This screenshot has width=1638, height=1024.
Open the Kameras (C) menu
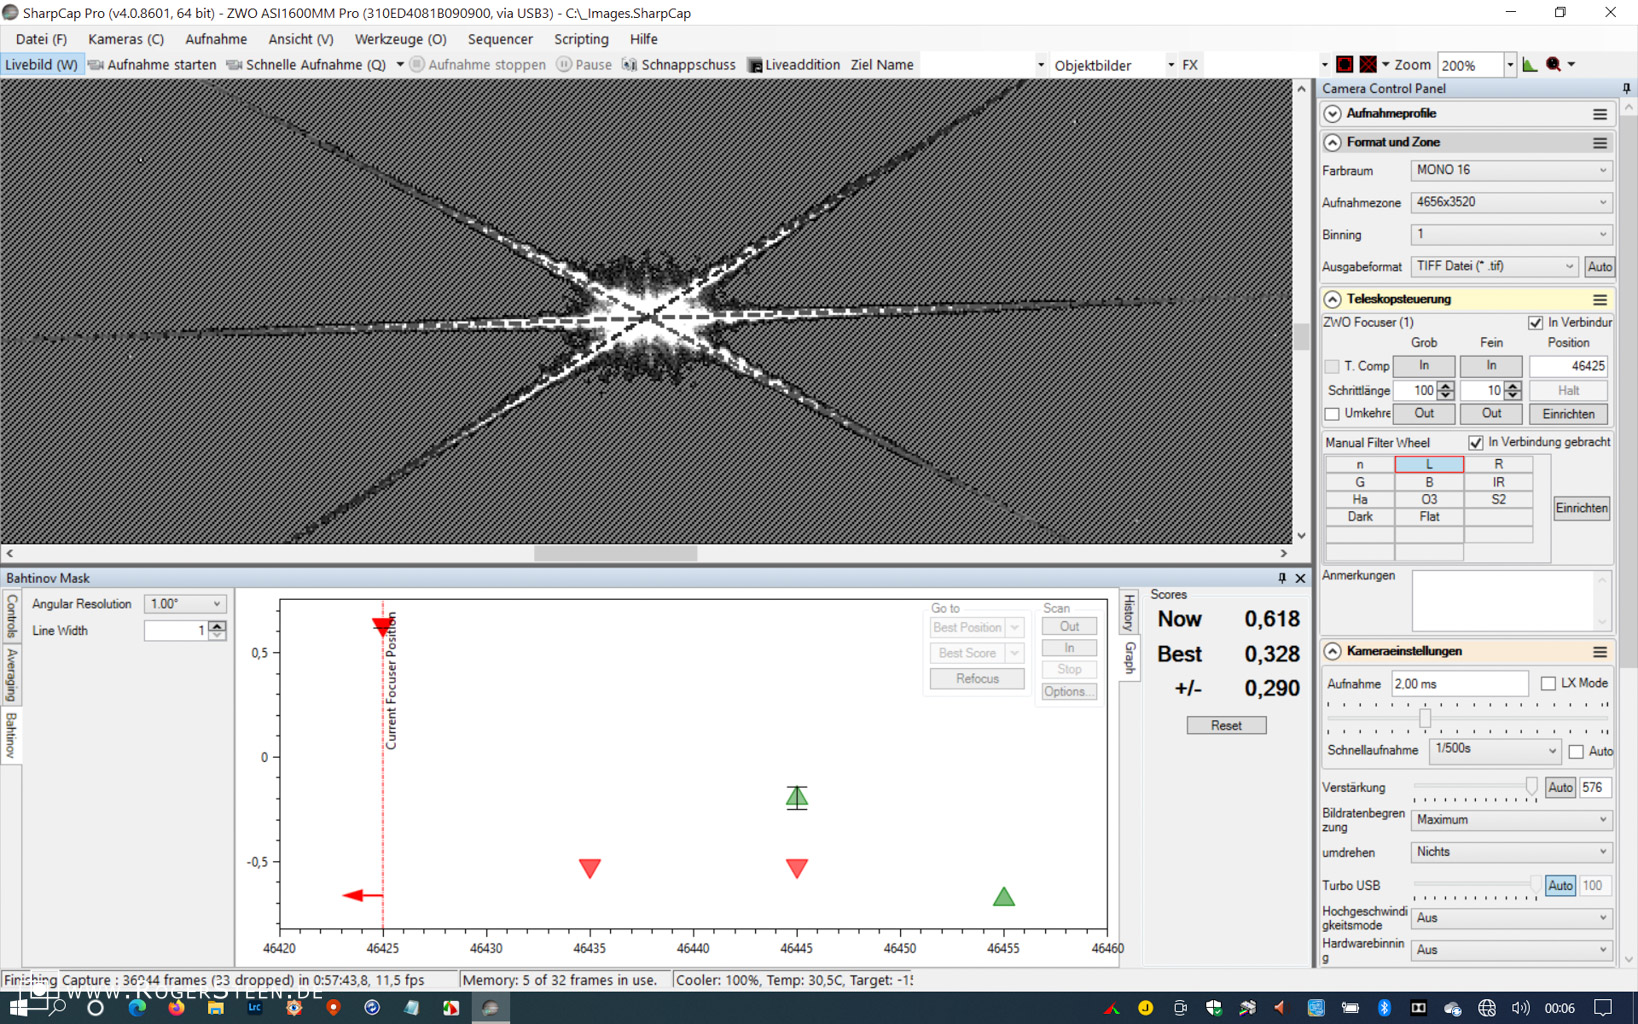126,39
